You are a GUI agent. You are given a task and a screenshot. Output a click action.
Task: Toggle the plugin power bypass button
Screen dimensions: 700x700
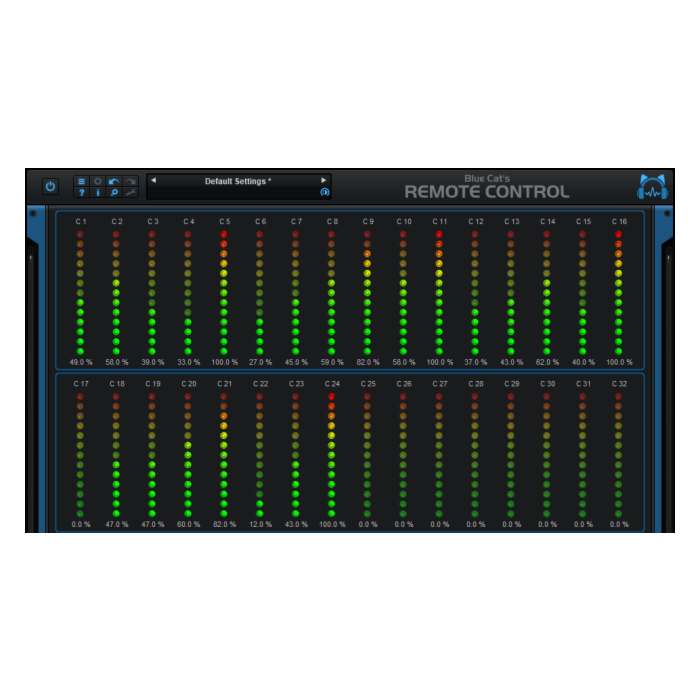coord(50,186)
